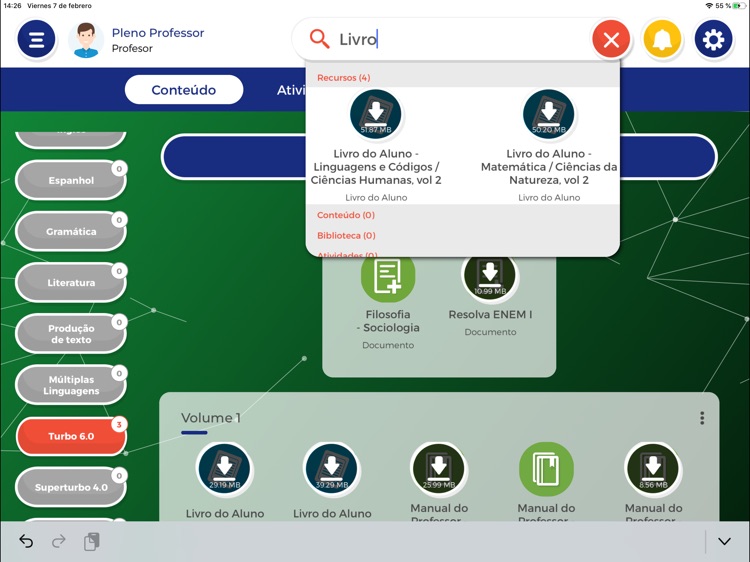This screenshot has width=750, height=562.
Task: Select the Conteúdo tab
Action: click(x=184, y=90)
